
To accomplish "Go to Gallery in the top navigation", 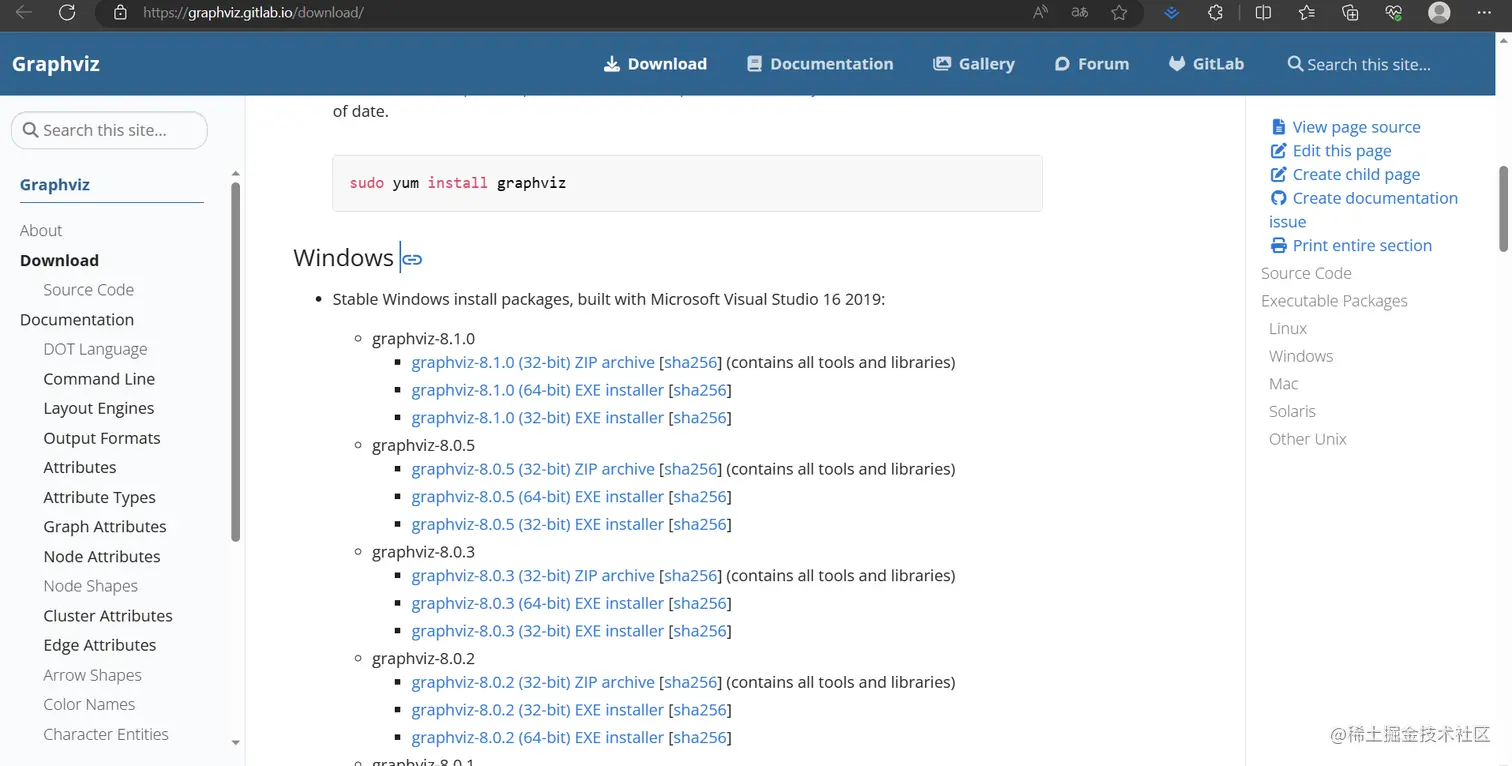I will tap(974, 64).
